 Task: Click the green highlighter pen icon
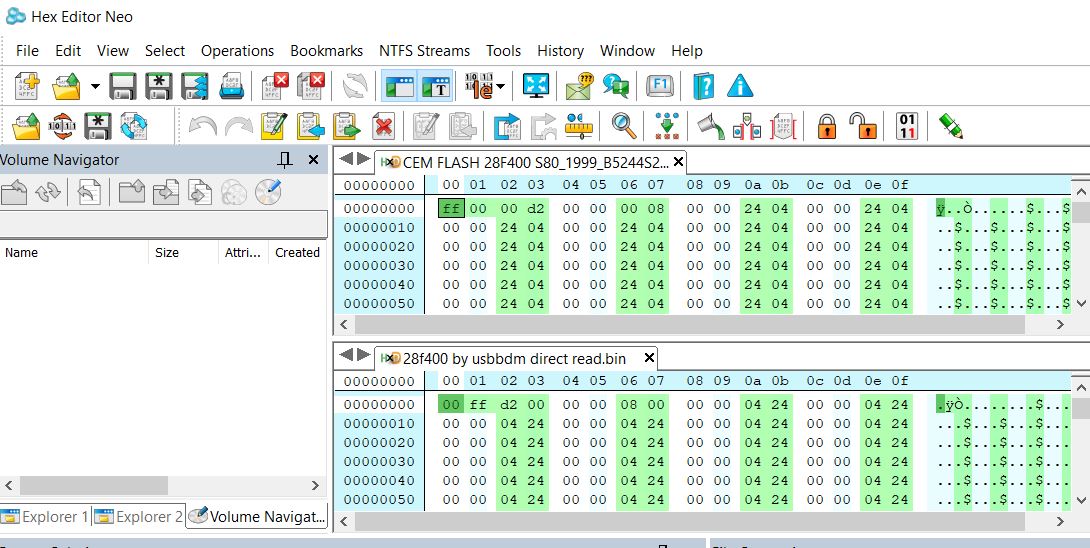pyautogui.click(x=950, y=126)
